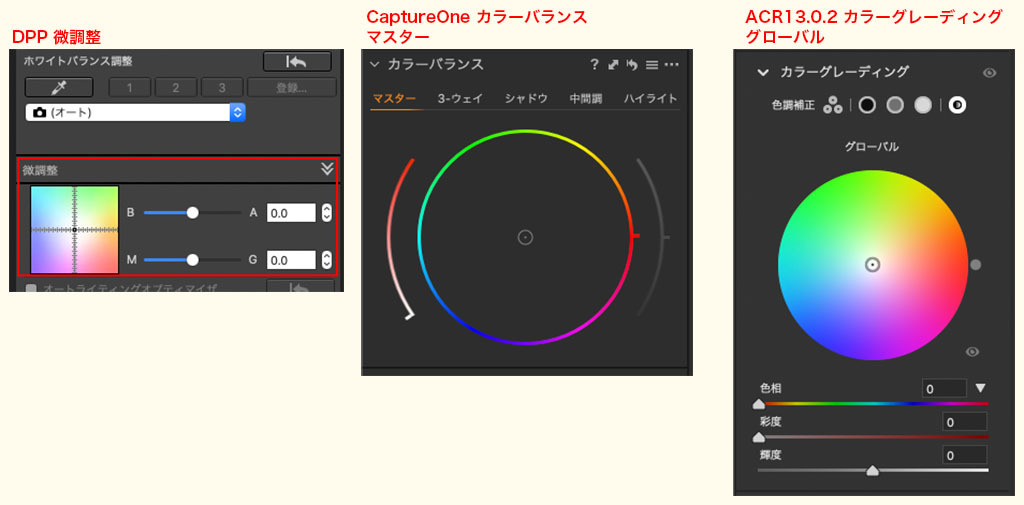
Task: Click the M-G magenta green slider handle
Action: coord(192,259)
